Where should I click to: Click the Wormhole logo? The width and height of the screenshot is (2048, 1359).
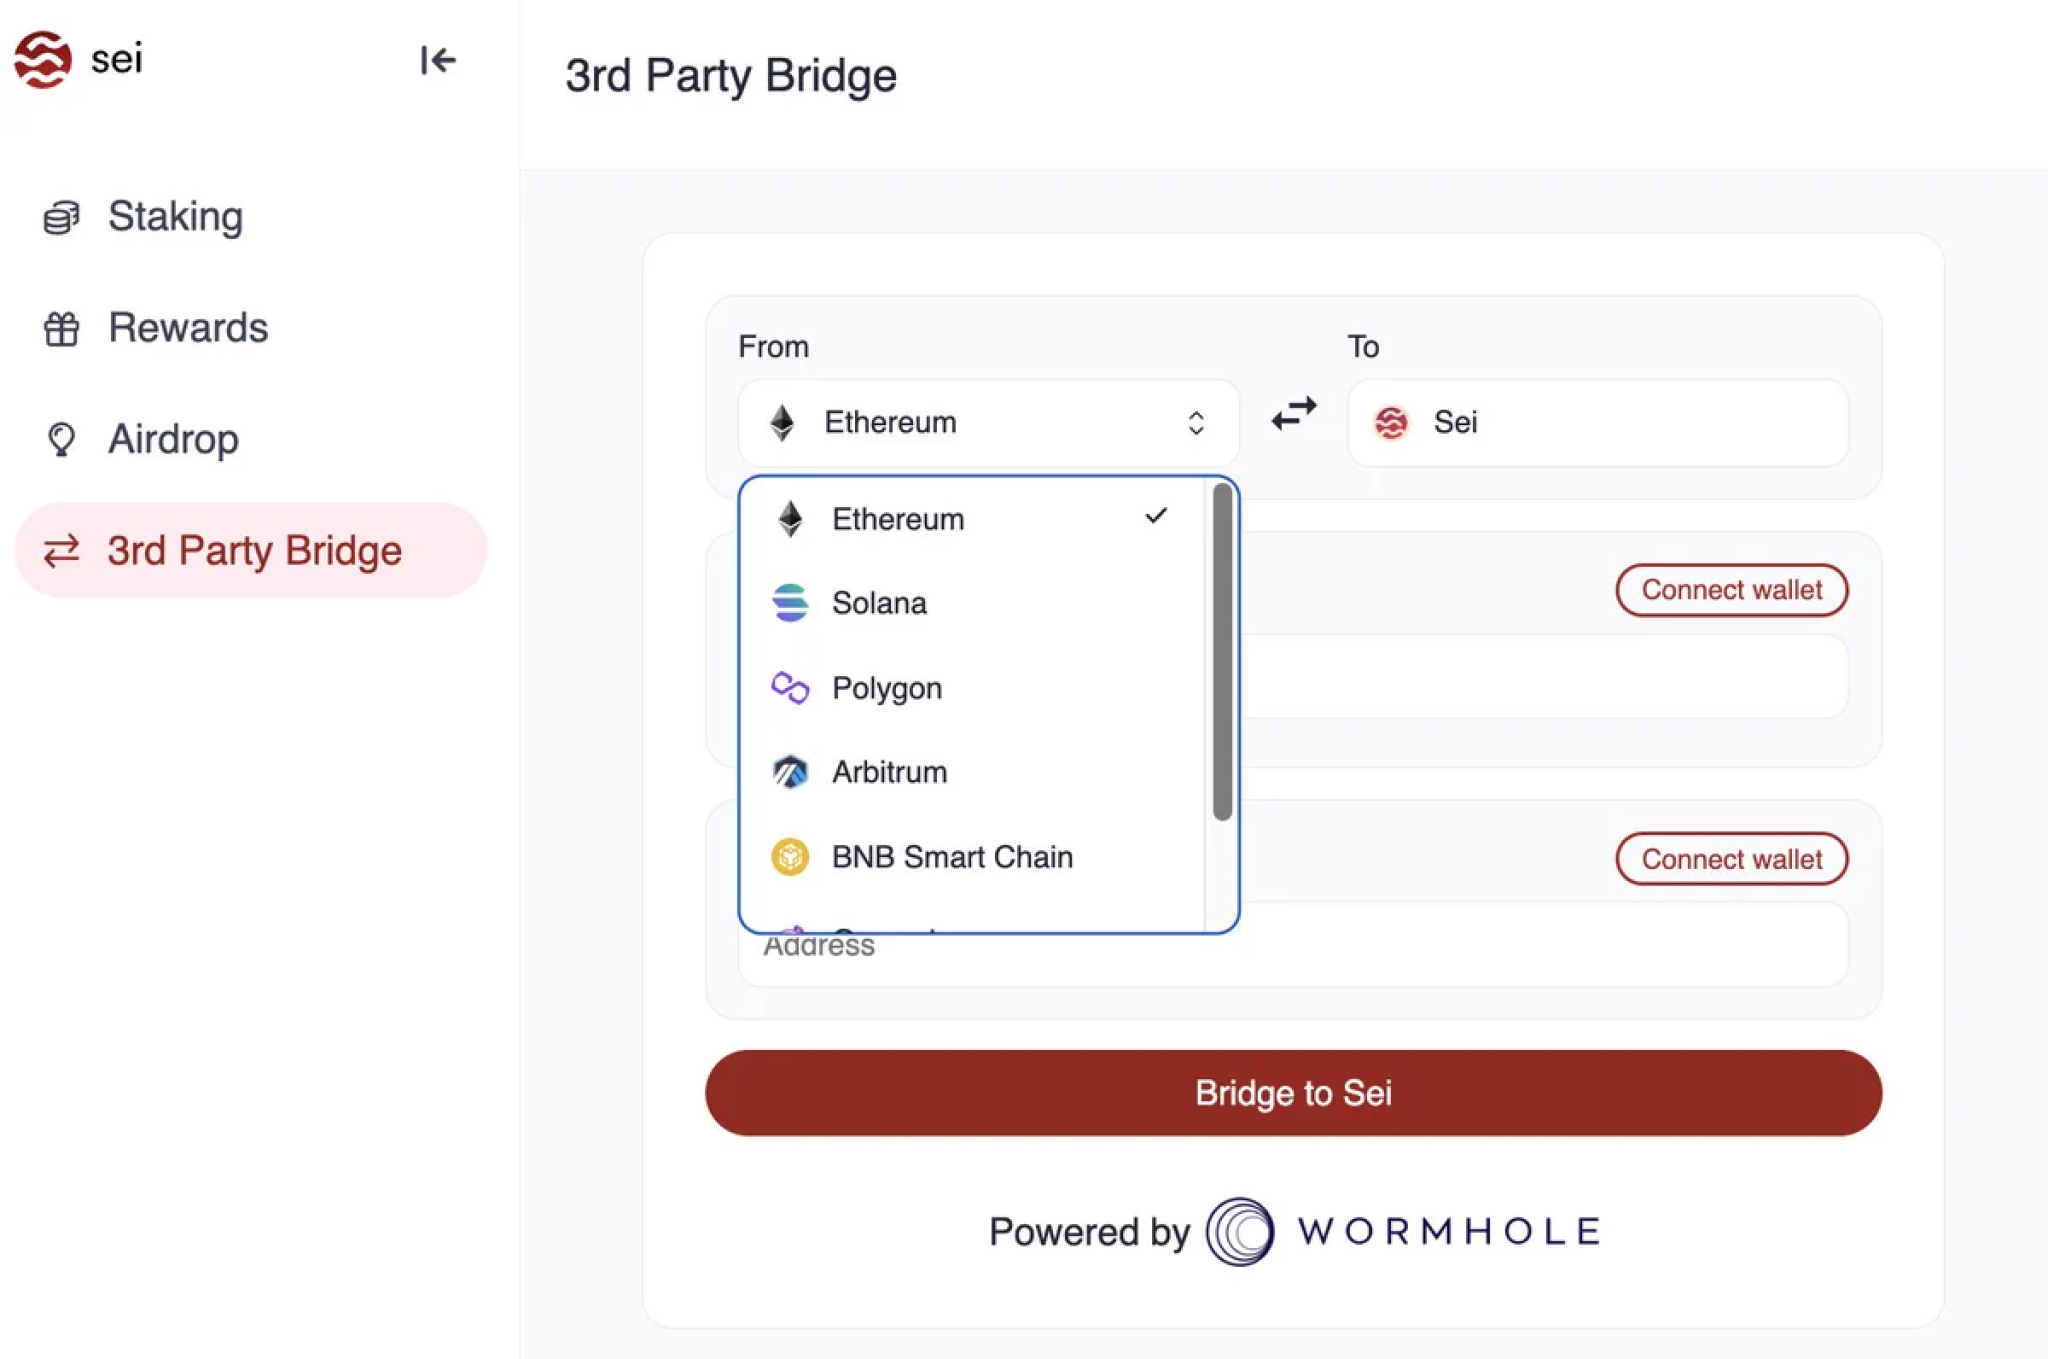1240,1231
